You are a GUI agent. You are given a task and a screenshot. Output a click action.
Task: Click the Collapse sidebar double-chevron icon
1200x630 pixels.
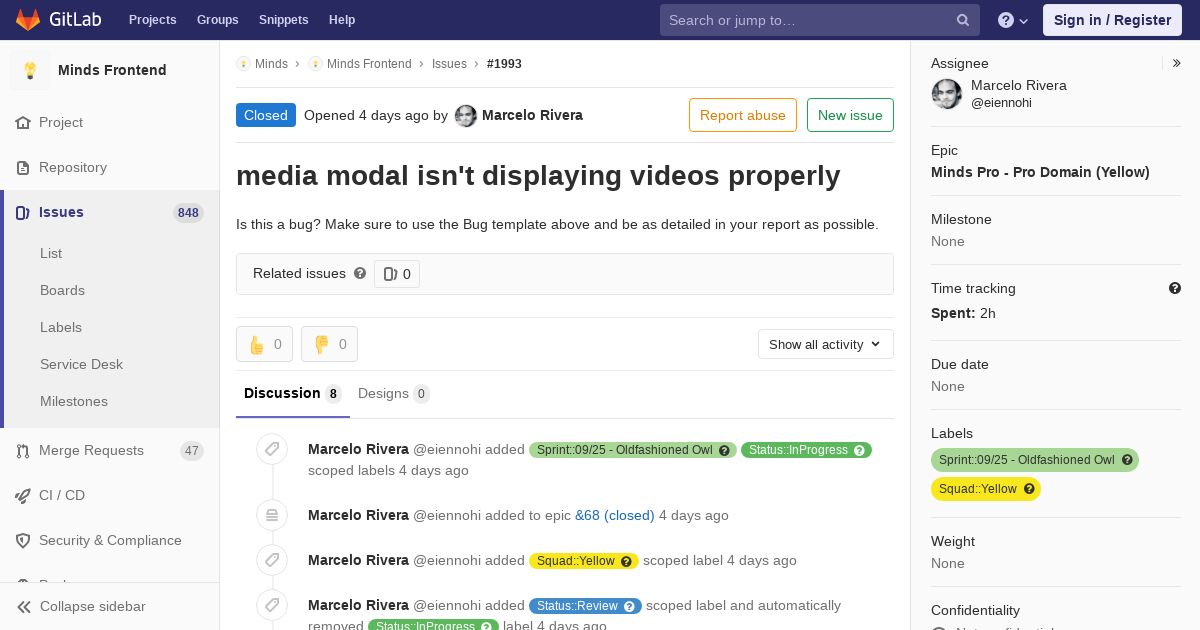click(24, 606)
